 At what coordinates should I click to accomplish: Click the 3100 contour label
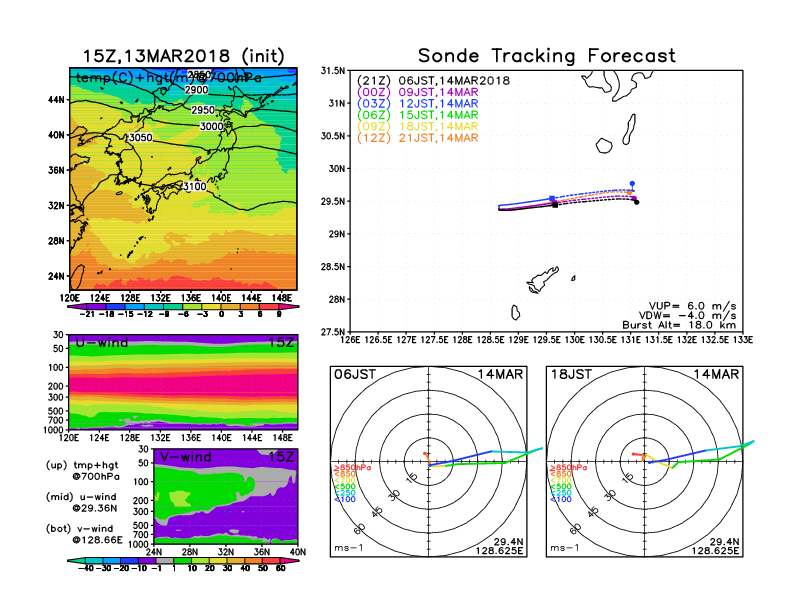pos(194,186)
